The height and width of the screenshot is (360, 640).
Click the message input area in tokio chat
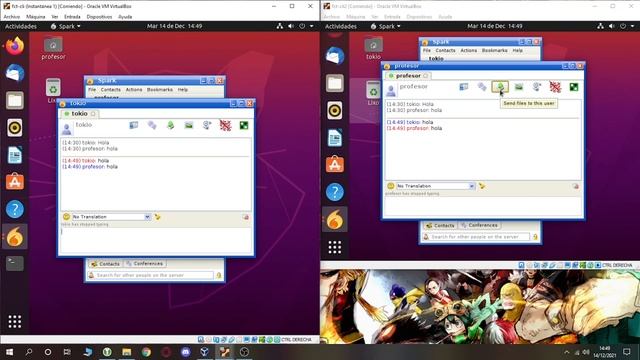click(x=156, y=240)
